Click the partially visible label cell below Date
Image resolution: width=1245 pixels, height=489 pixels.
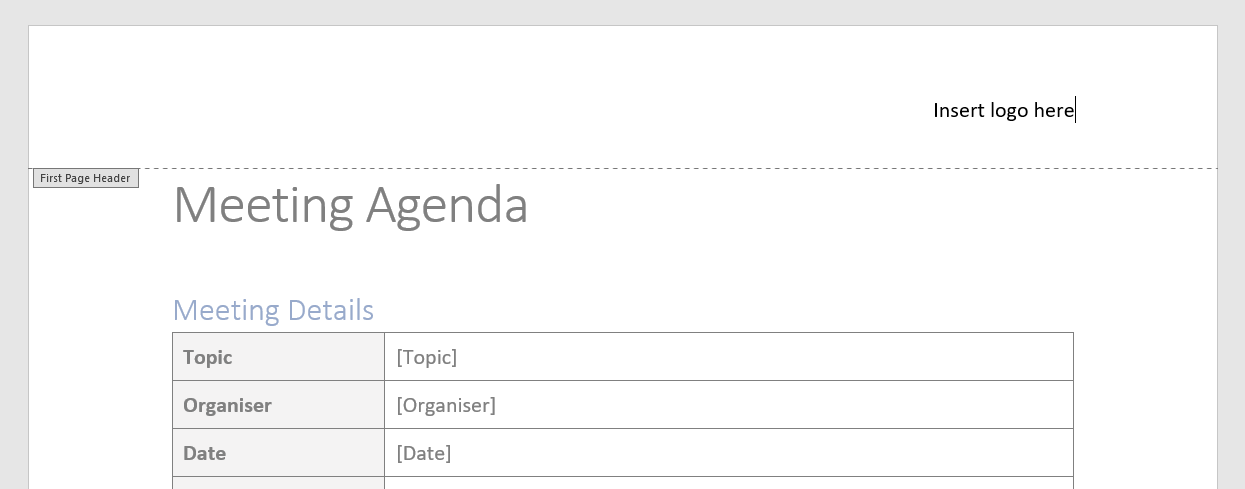point(278,483)
